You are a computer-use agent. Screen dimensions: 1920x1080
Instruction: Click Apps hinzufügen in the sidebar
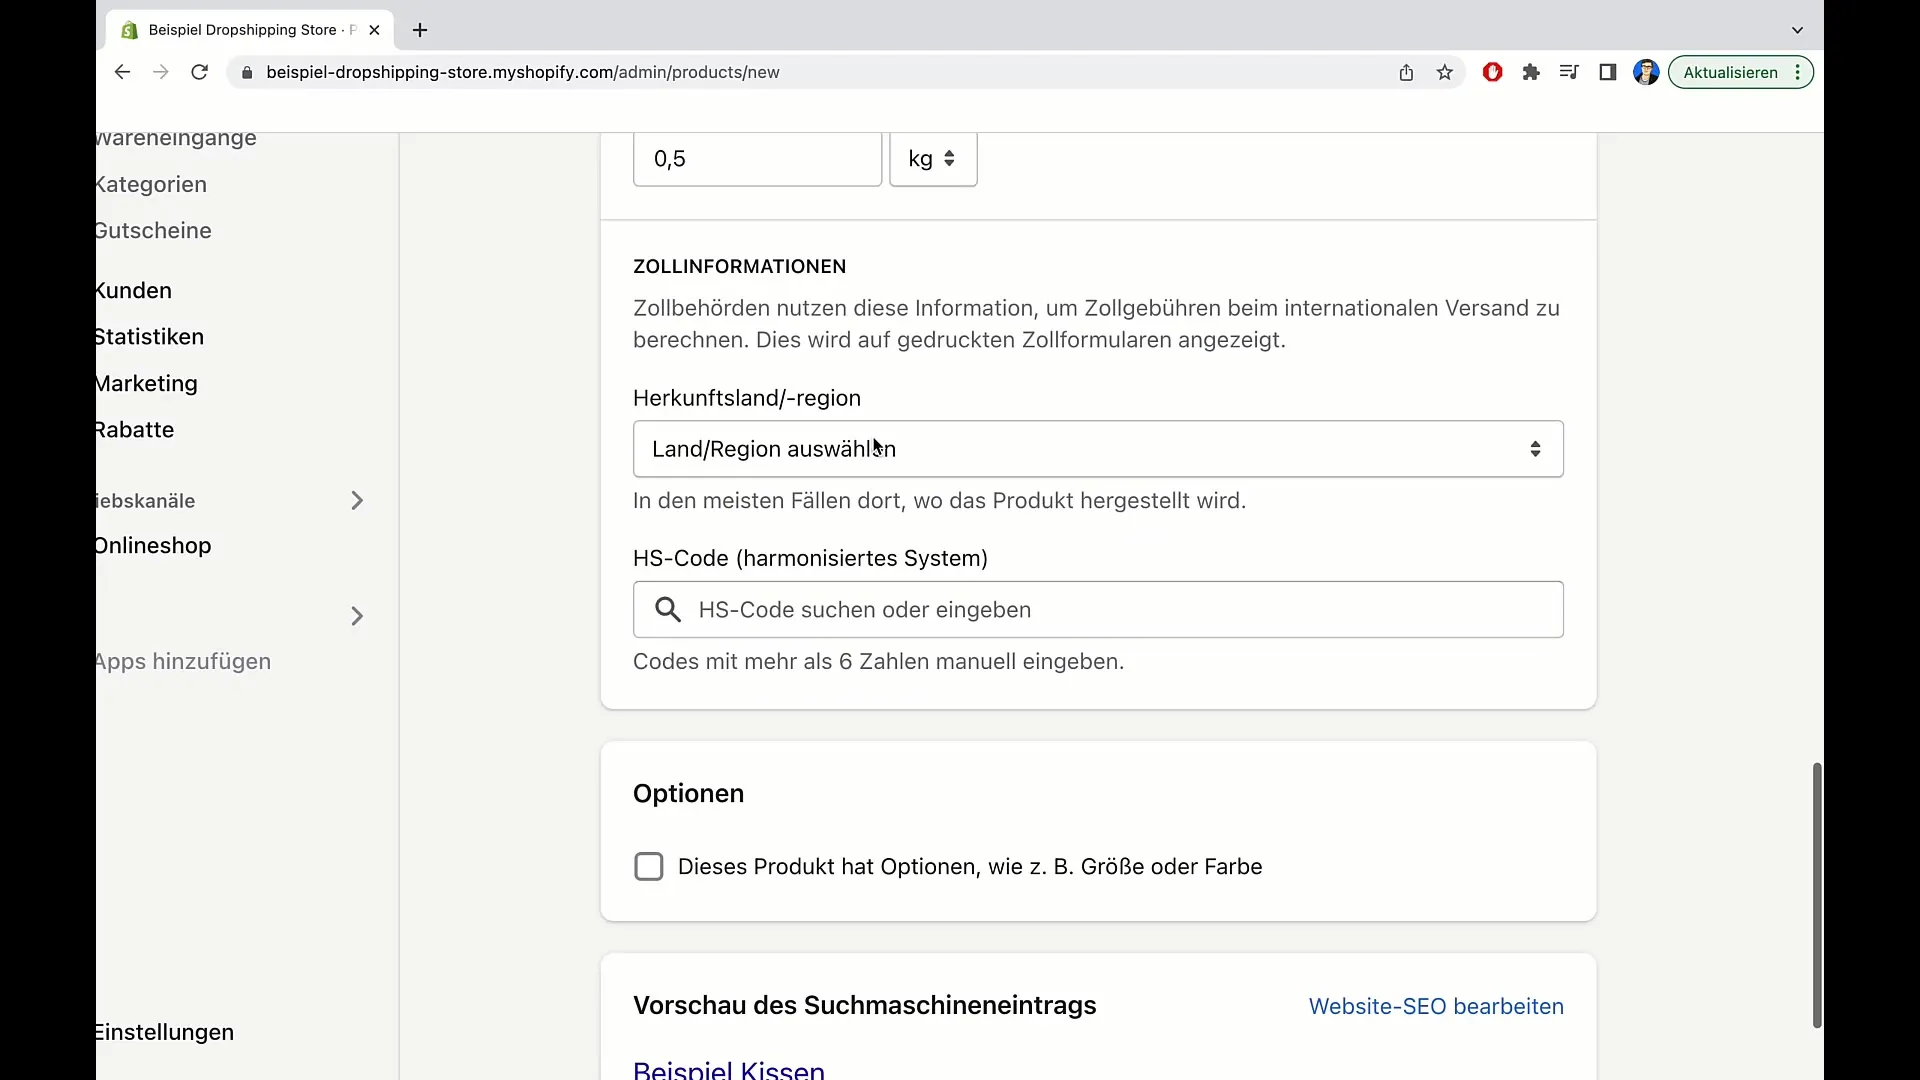point(184,661)
